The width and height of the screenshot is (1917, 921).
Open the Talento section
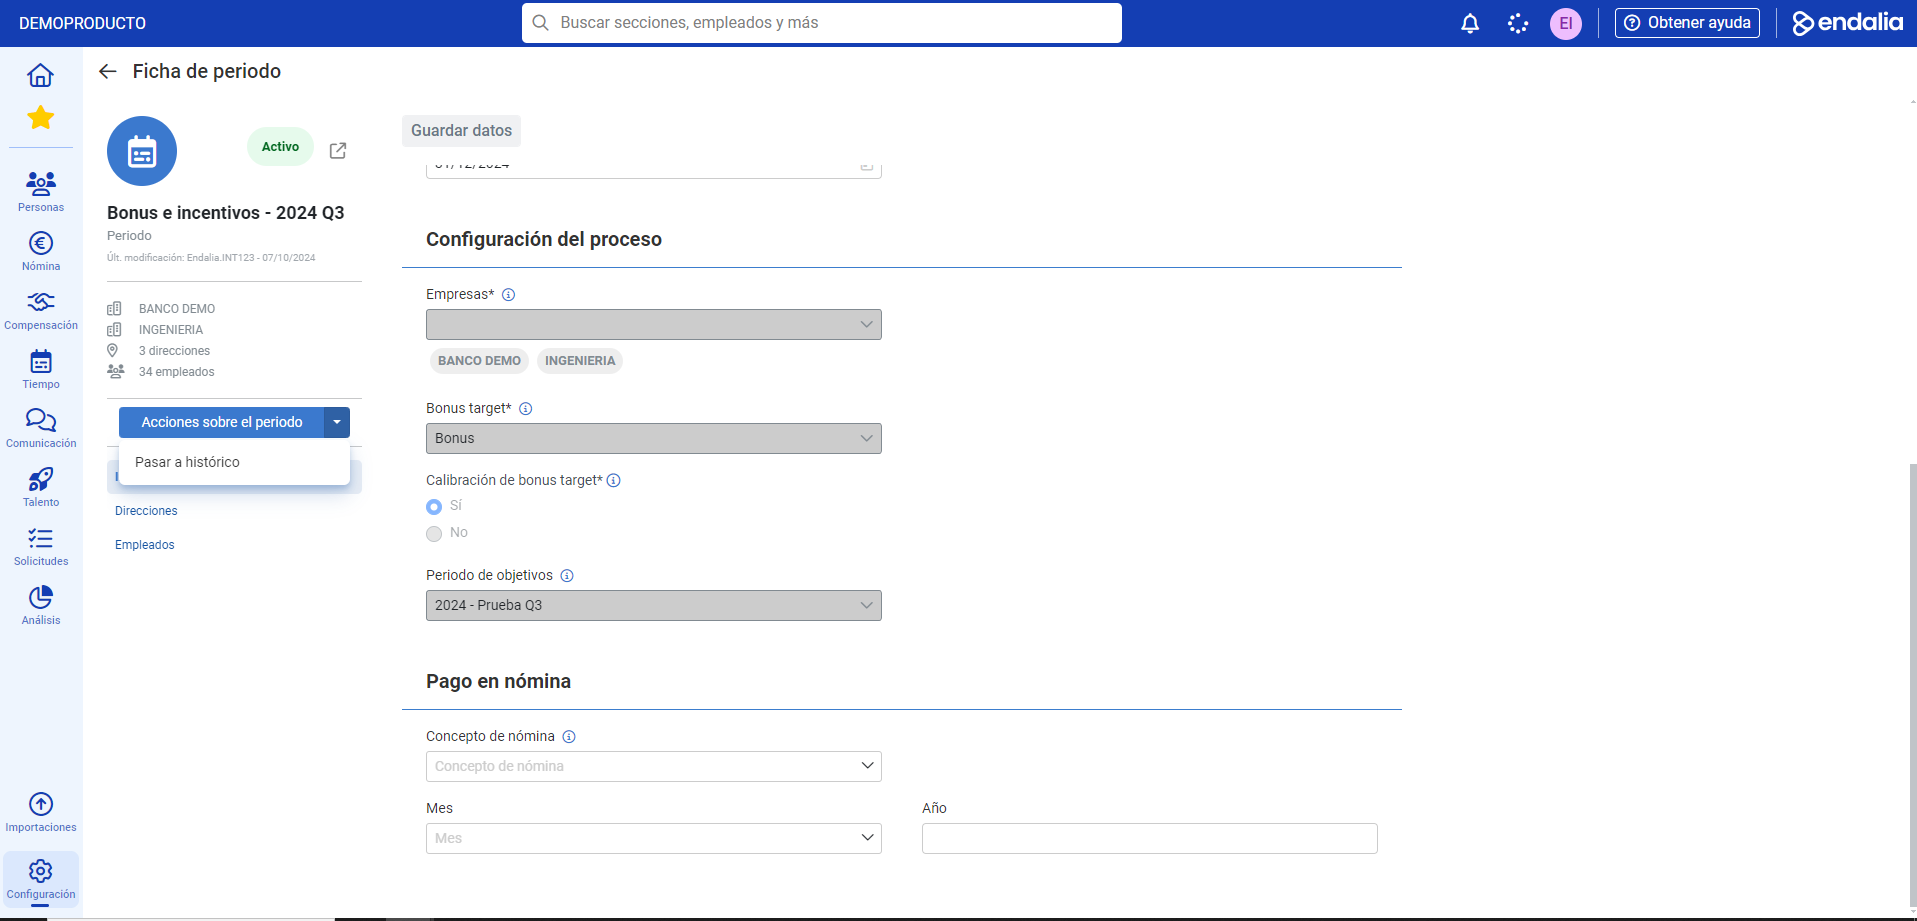click(41, 487)
